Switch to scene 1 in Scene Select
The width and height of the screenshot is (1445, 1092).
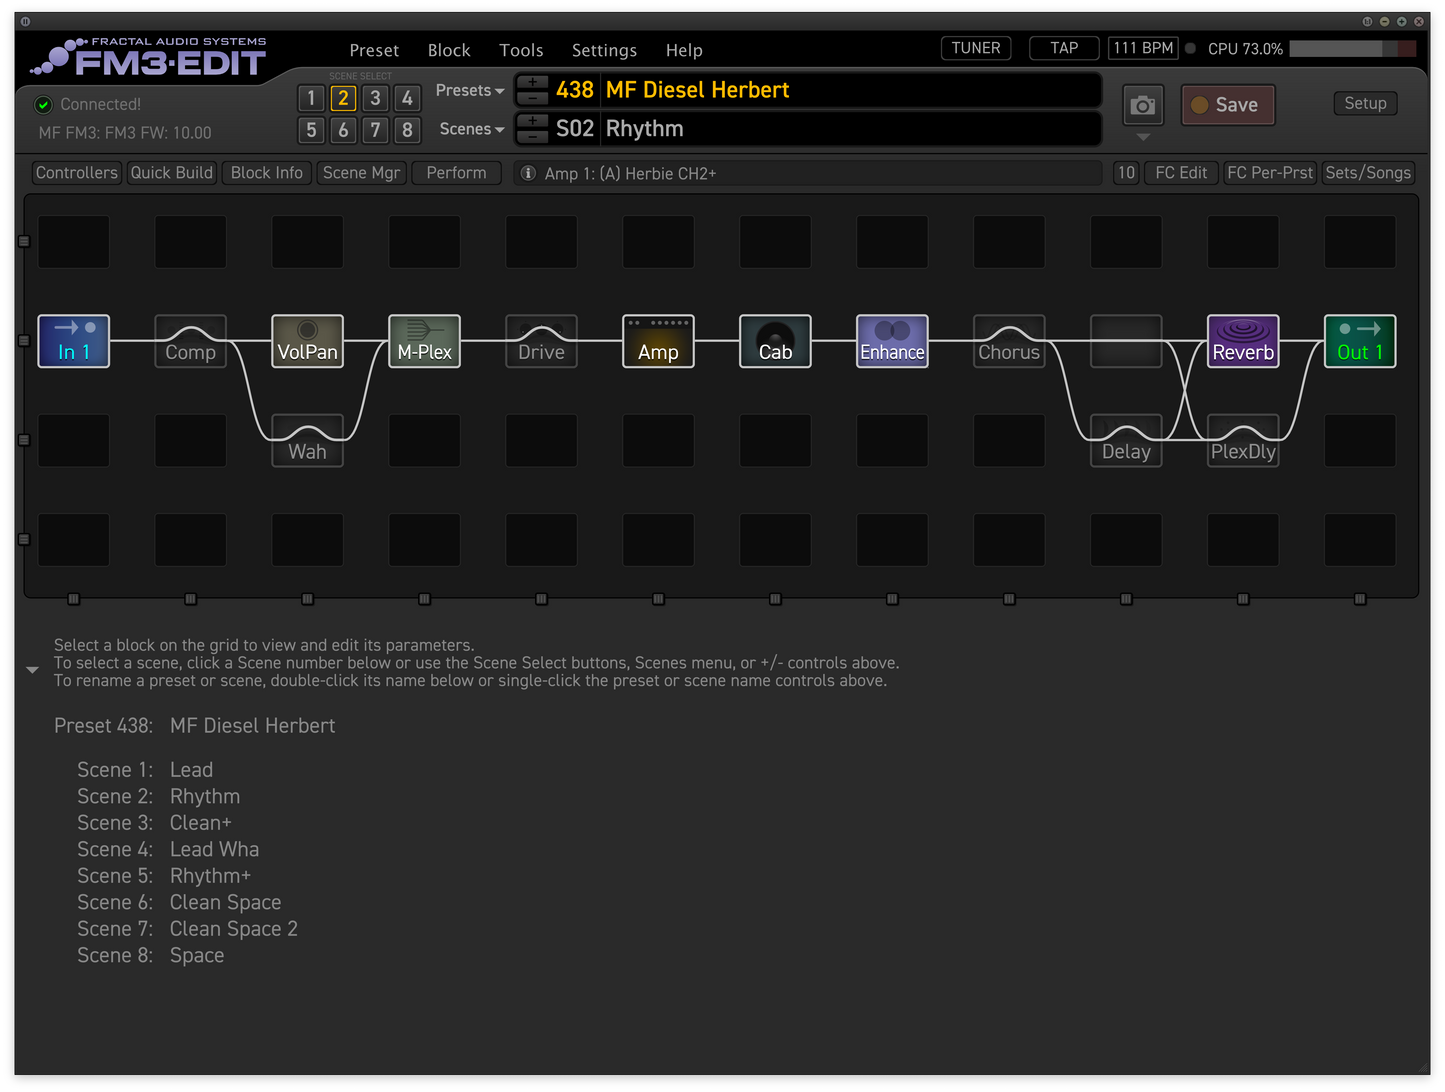[311, 98]
